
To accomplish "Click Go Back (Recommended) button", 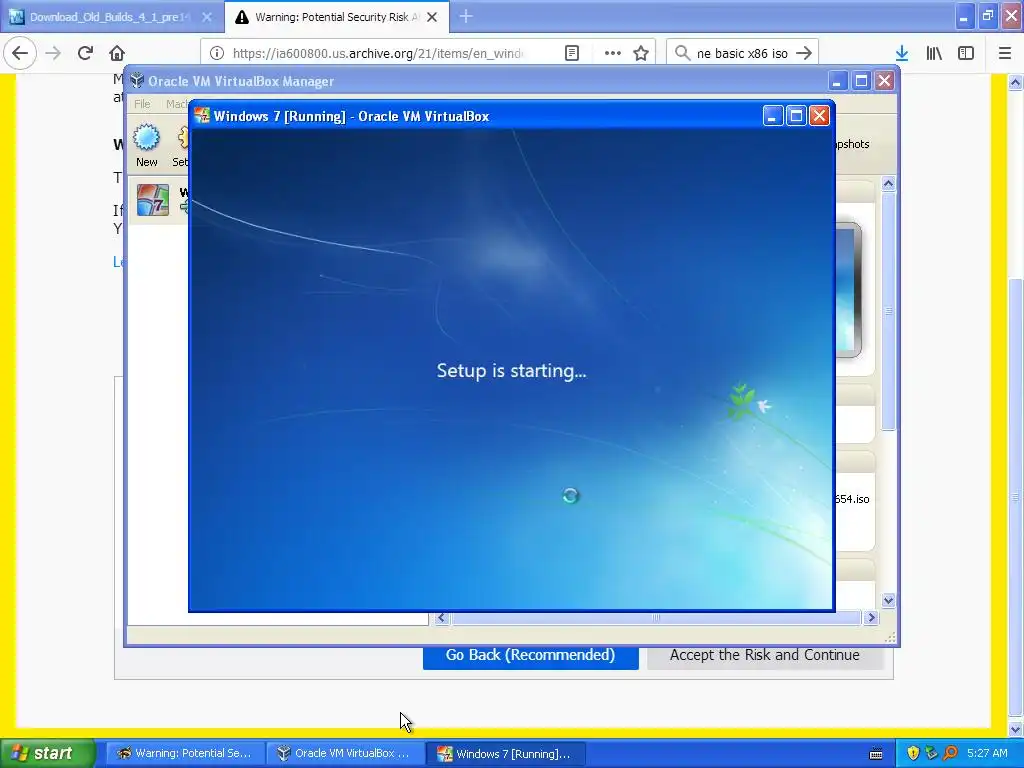I will tap(530, 655).
